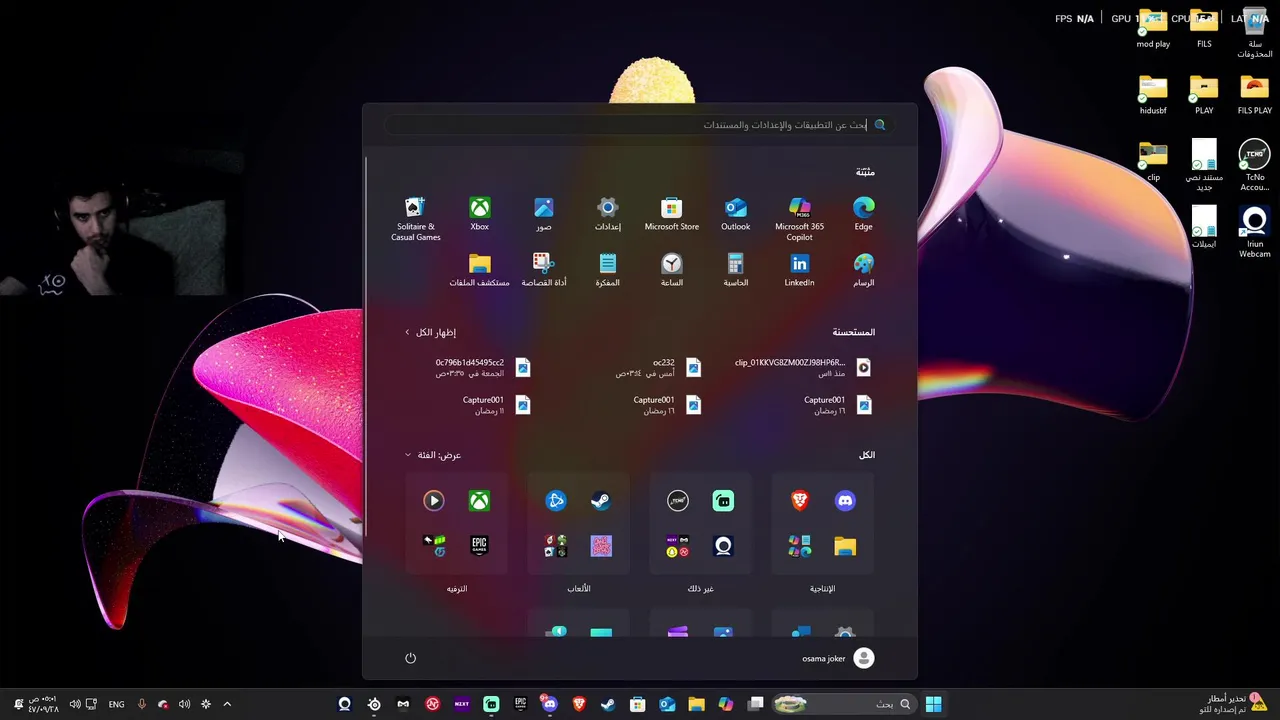Open recommended file 0c796b1d45495cc2
This screenshot has height=720, width=1280.
pos(483,368)
